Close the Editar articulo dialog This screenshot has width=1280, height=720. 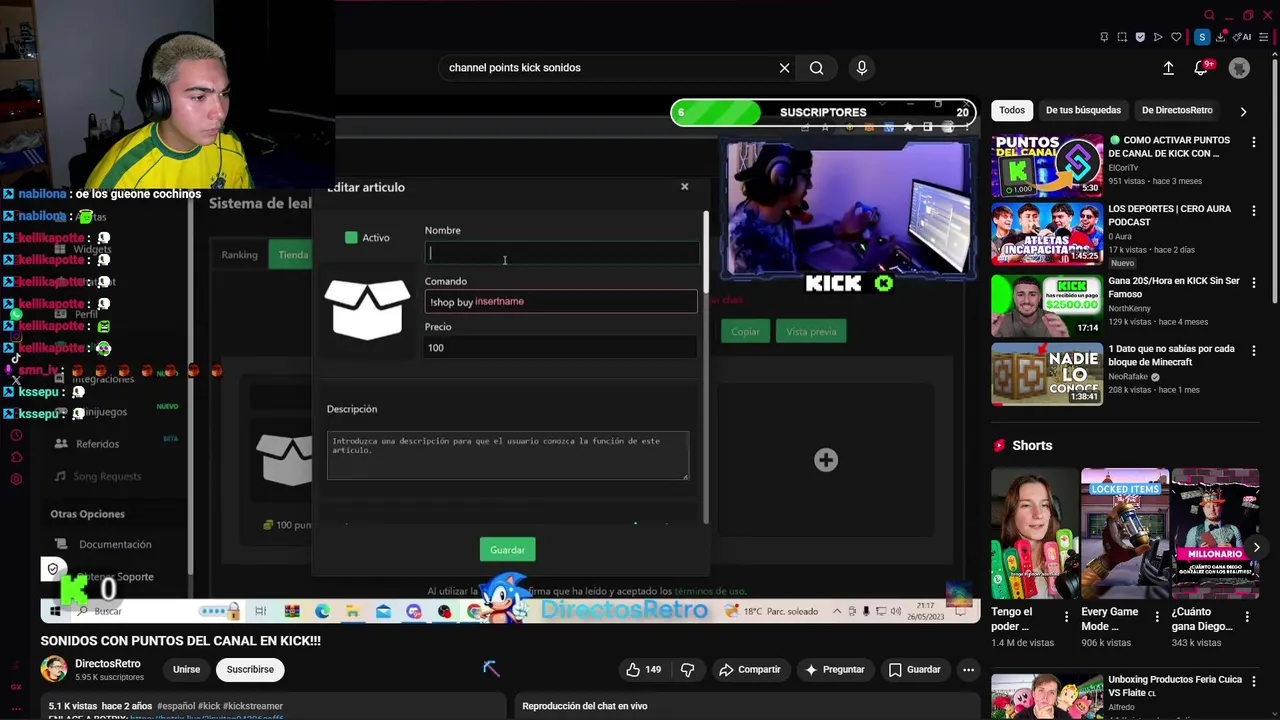(685, 187)
